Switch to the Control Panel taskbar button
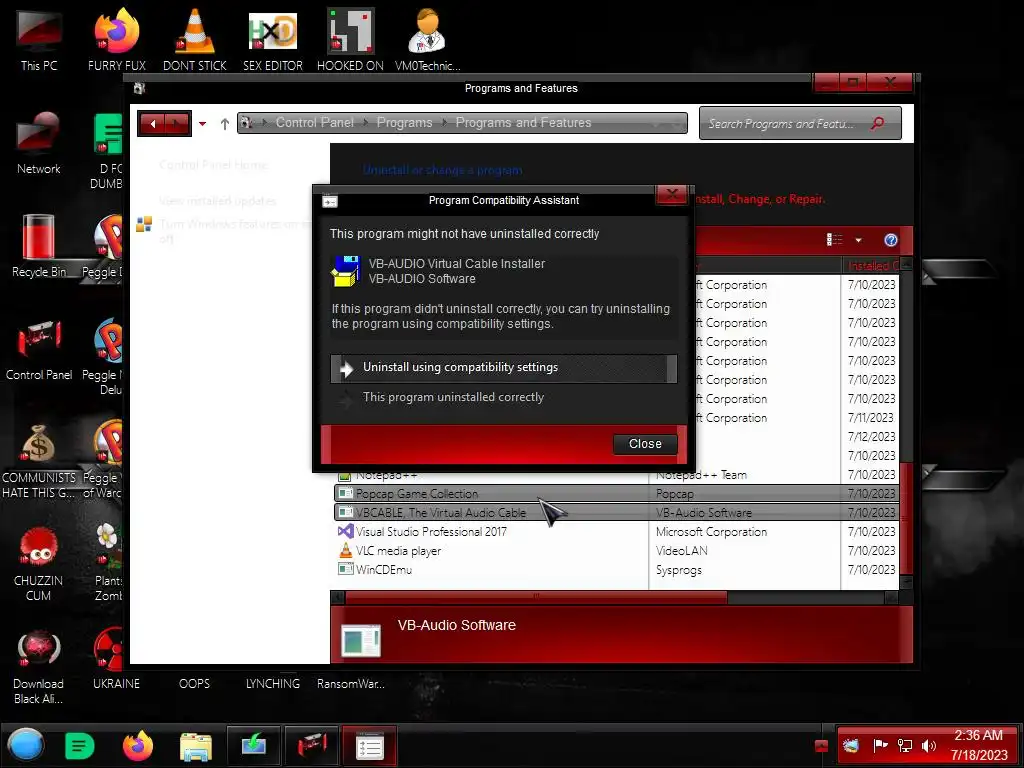This screenshot has width=1024, height=768. point(312,746)
